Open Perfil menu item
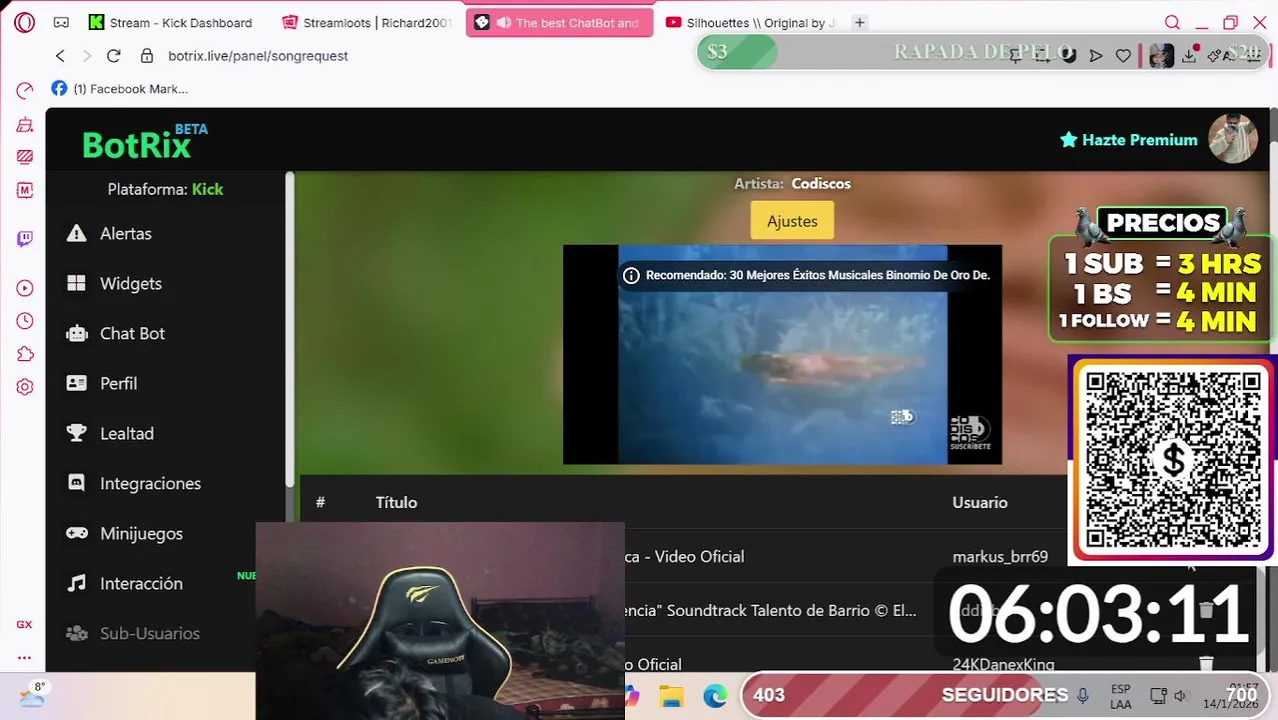Screen dimensions: 1278x720 tap(102, 383)
